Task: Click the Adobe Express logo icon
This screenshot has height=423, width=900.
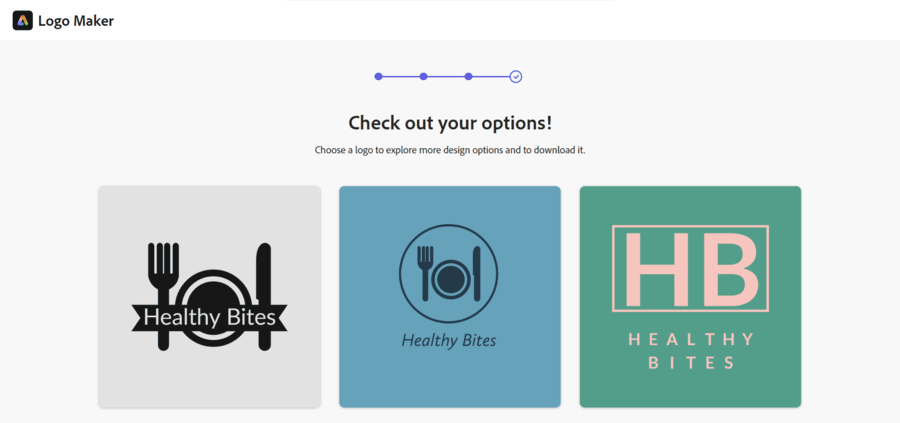Action: point(22,21)
